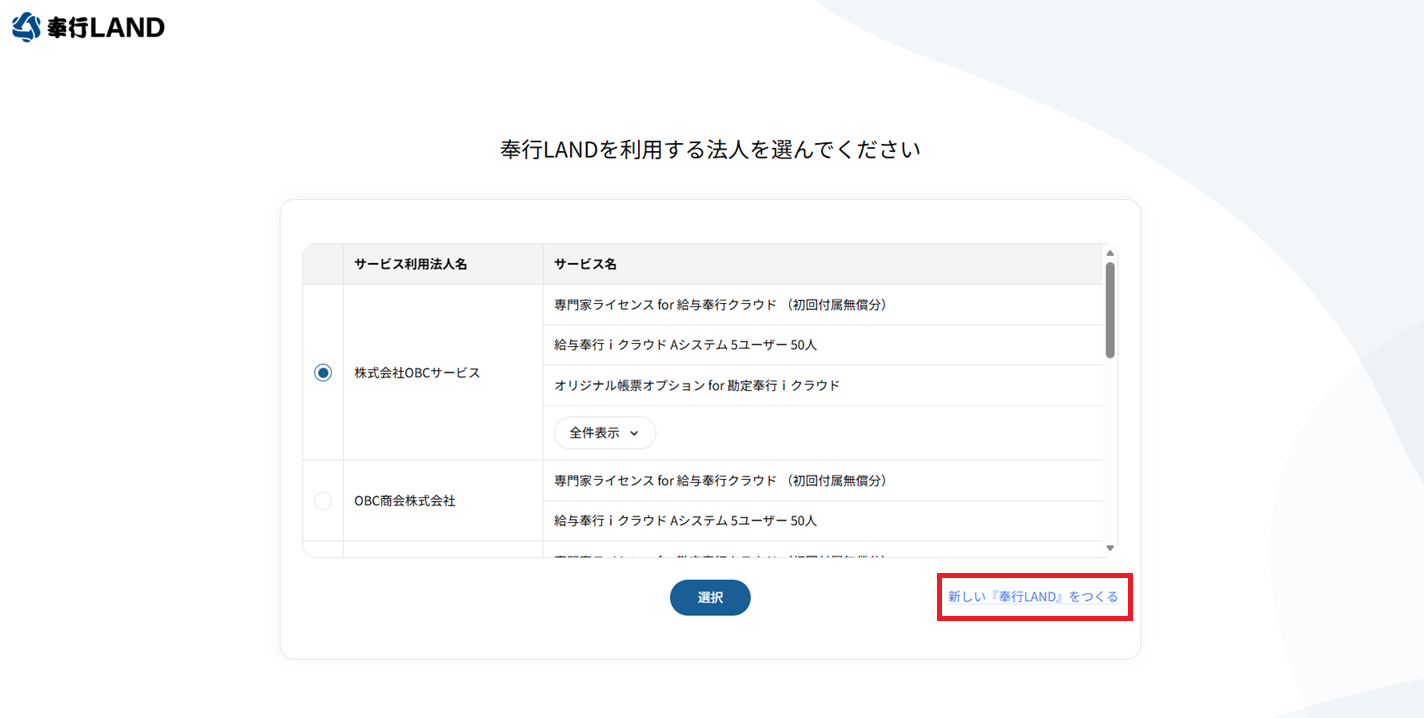Click the OBC商会株式会社 company name cell

(x=444, y=500)
